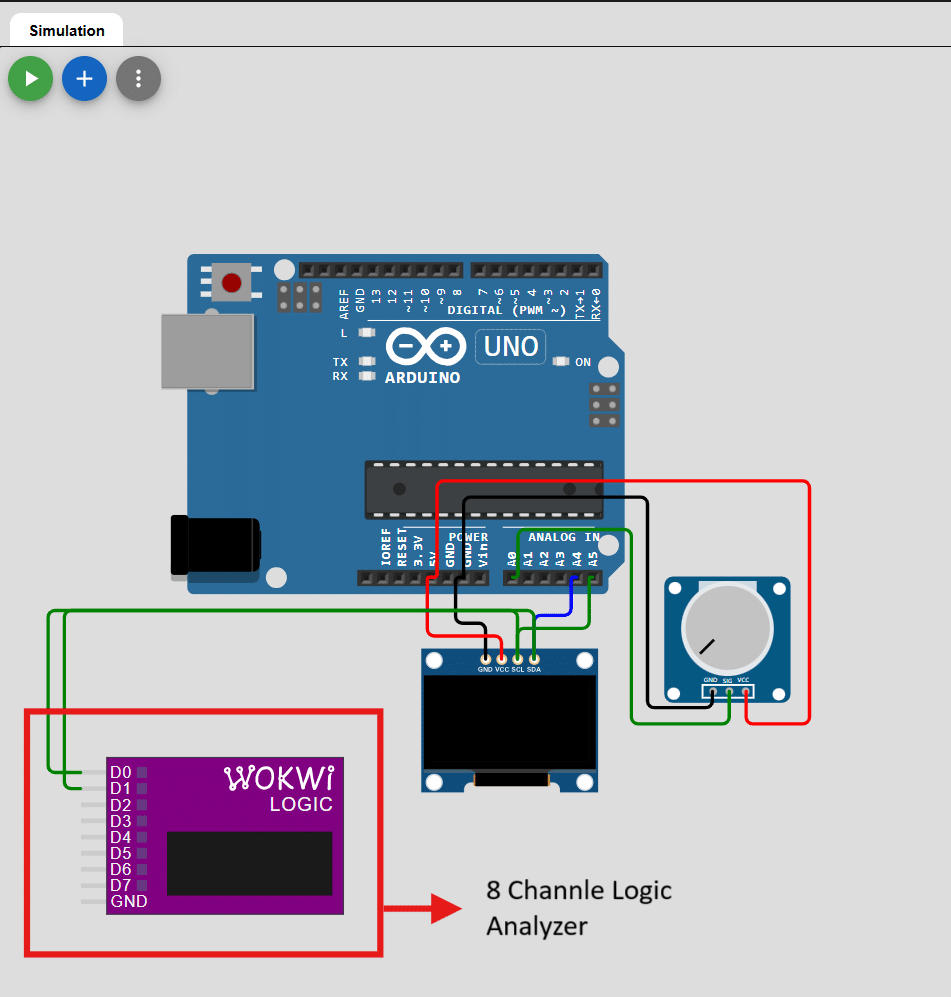This screenshot has width=951, height=997.
Task: Click the USB port on the Arduino board
Action: [x=208, y=351]
